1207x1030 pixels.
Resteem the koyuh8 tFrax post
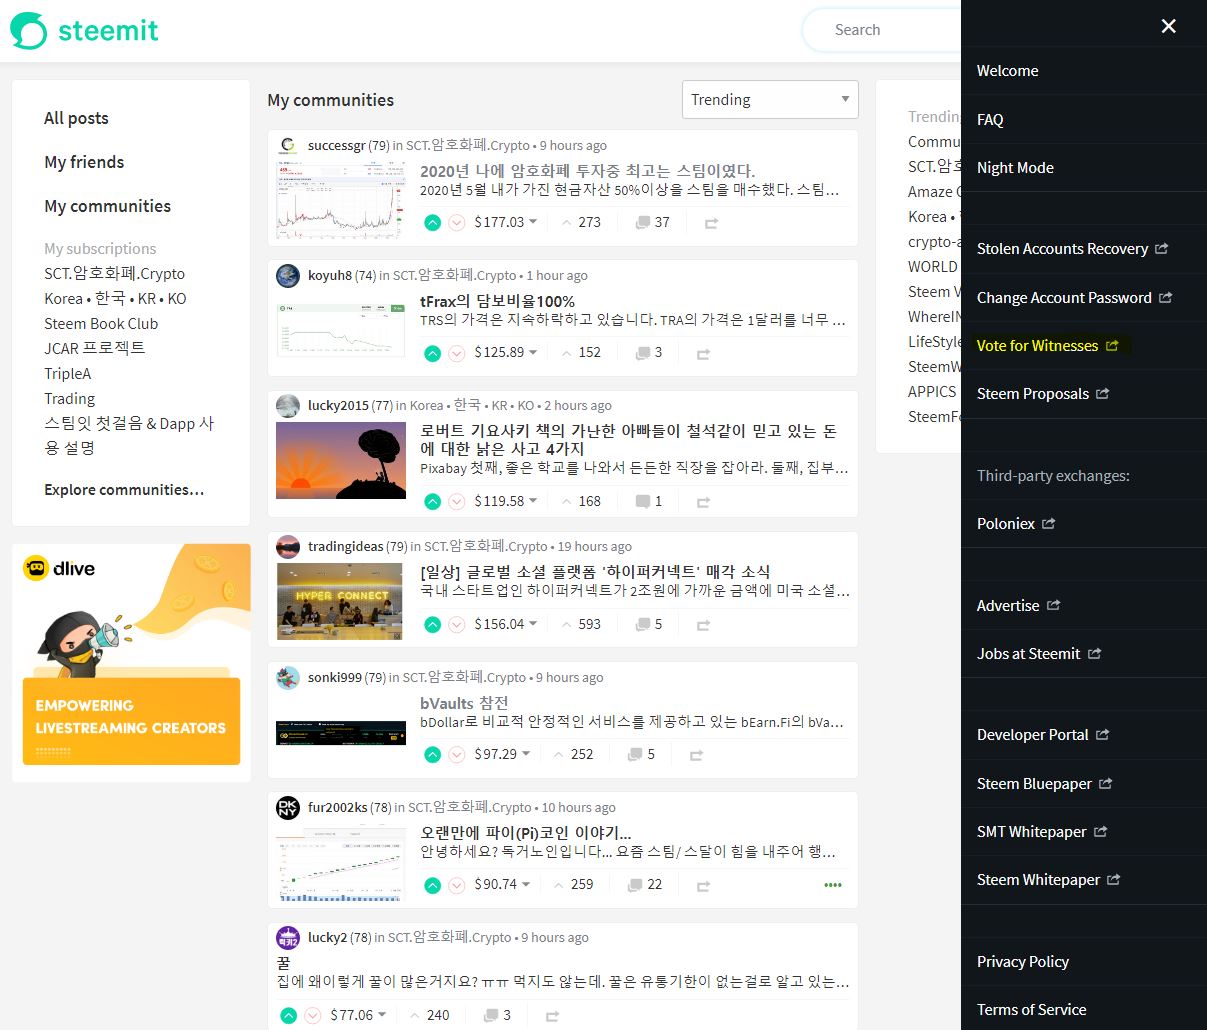703,353
